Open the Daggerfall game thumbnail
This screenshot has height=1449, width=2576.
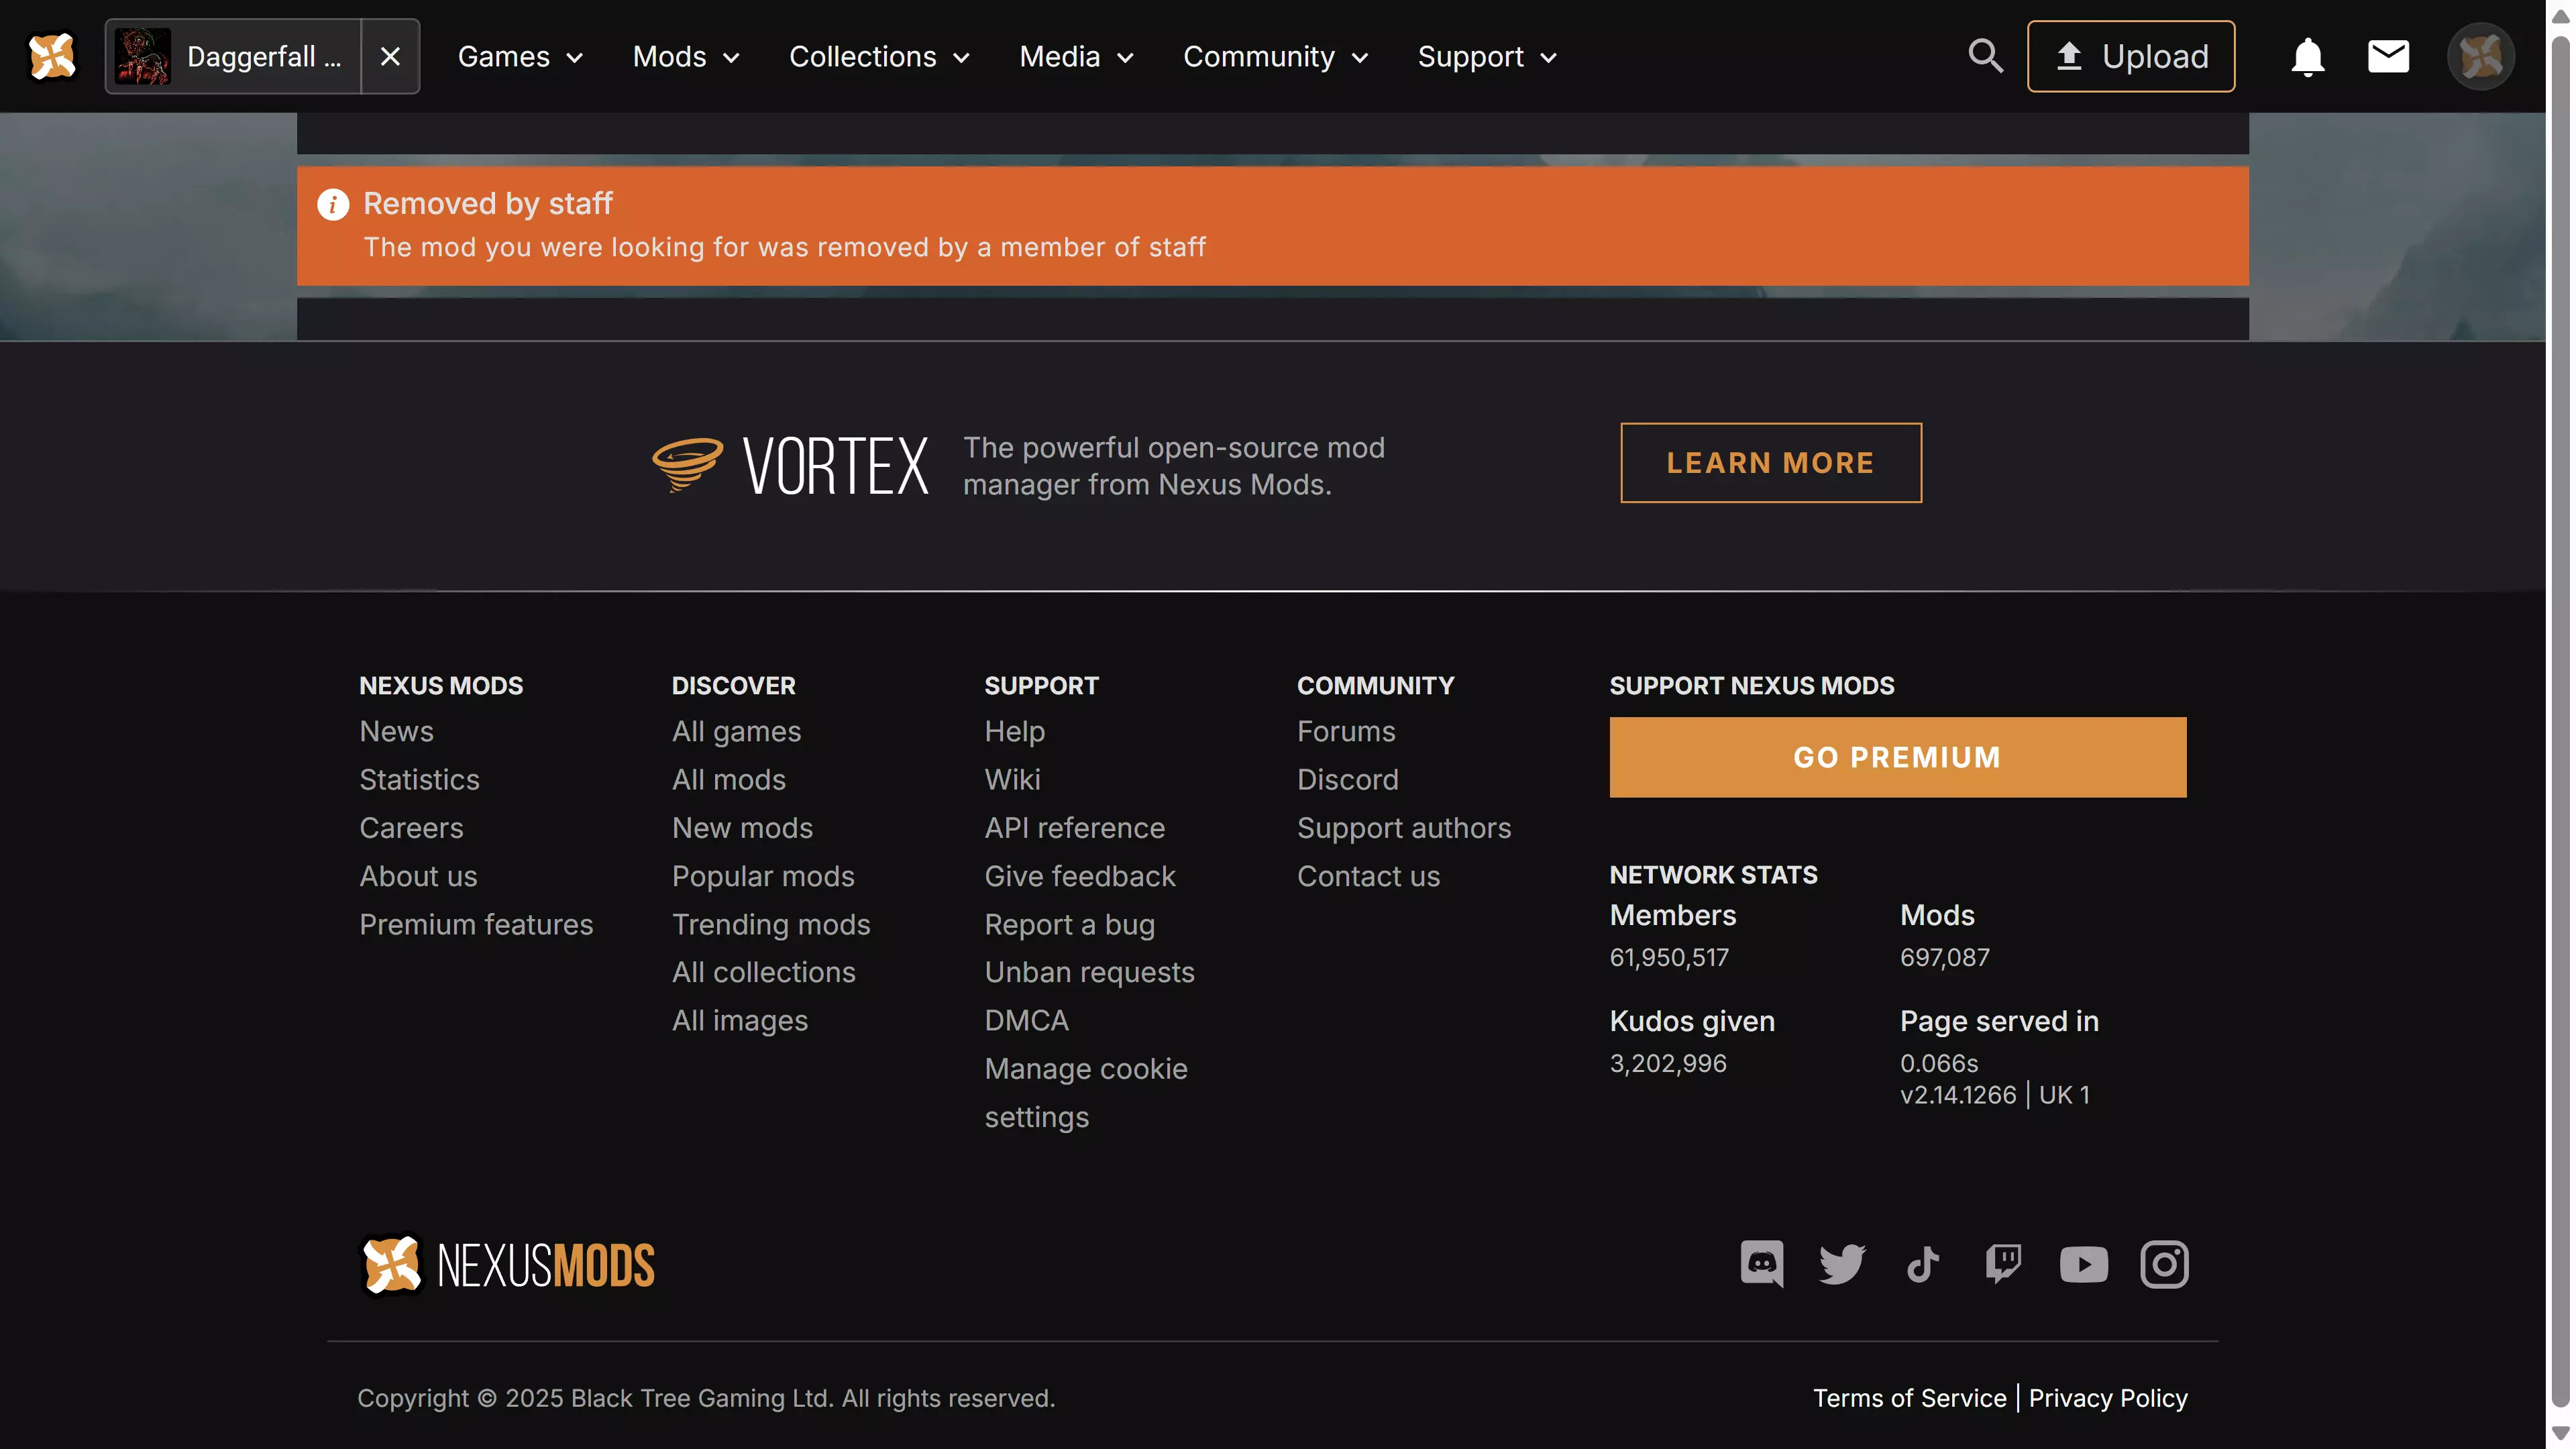tap(142, 56)
